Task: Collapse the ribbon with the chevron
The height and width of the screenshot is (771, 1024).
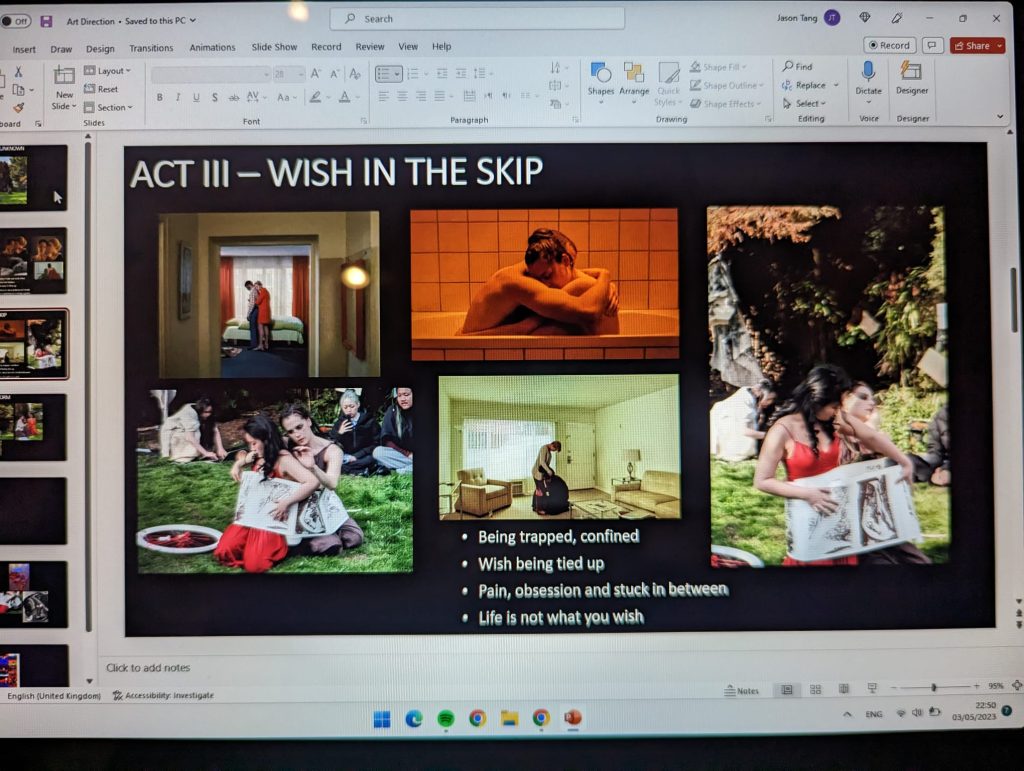Action: click(x=1000, y=117)
